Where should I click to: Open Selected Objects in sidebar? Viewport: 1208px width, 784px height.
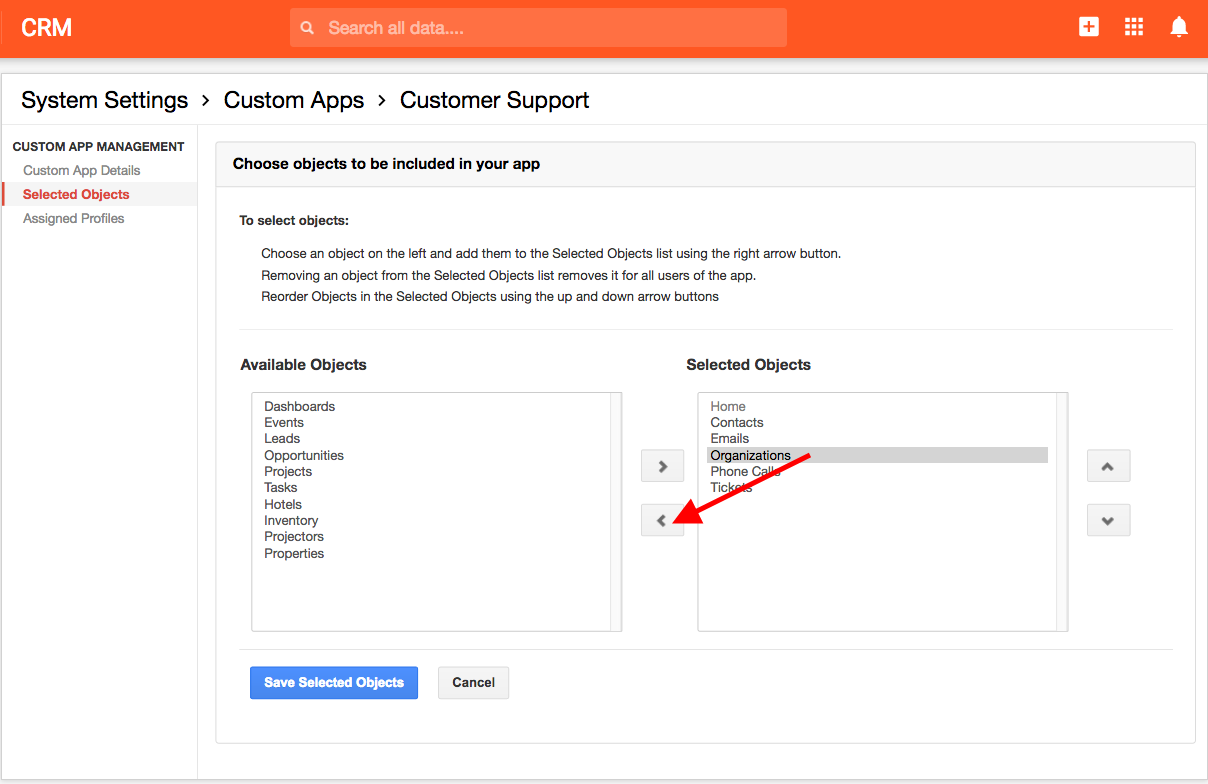pyautogui.click(x=76, y=194)
